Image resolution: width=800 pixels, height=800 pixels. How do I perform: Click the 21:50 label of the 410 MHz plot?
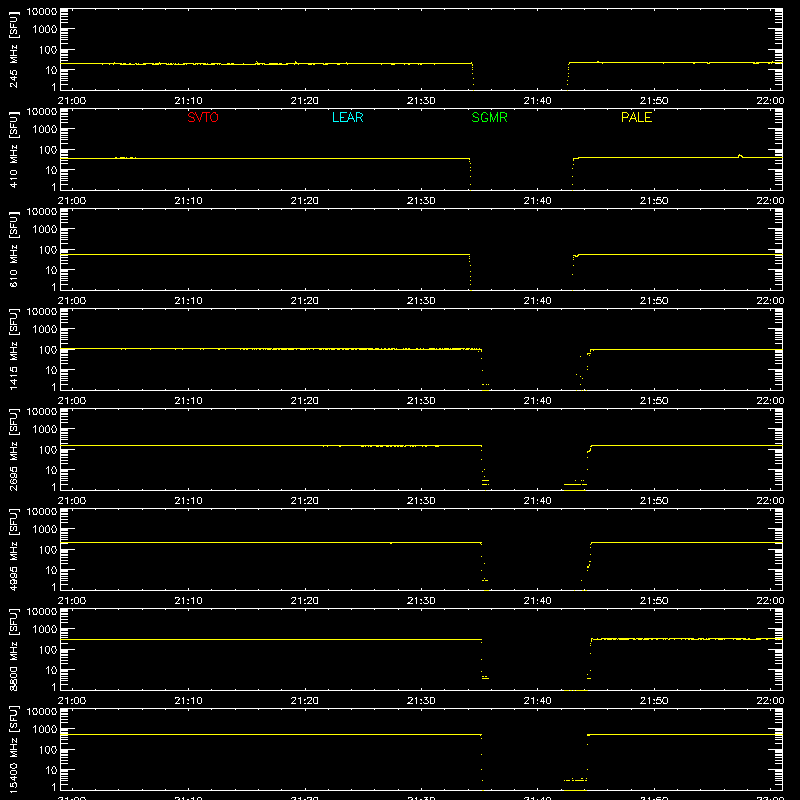(654, 201)
